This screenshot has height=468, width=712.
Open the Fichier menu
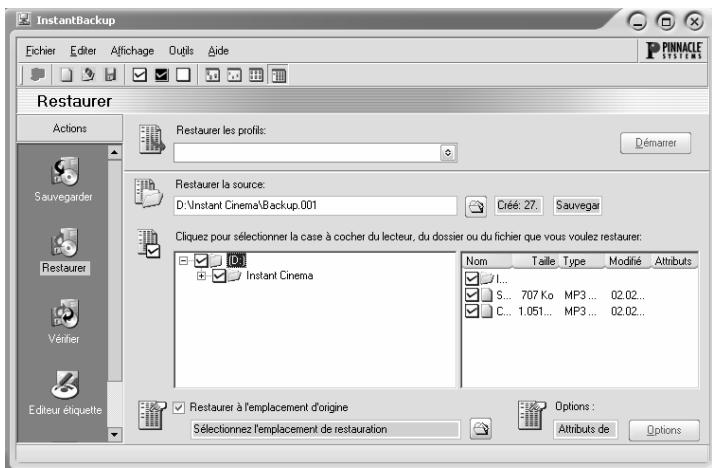pos(40,51)
